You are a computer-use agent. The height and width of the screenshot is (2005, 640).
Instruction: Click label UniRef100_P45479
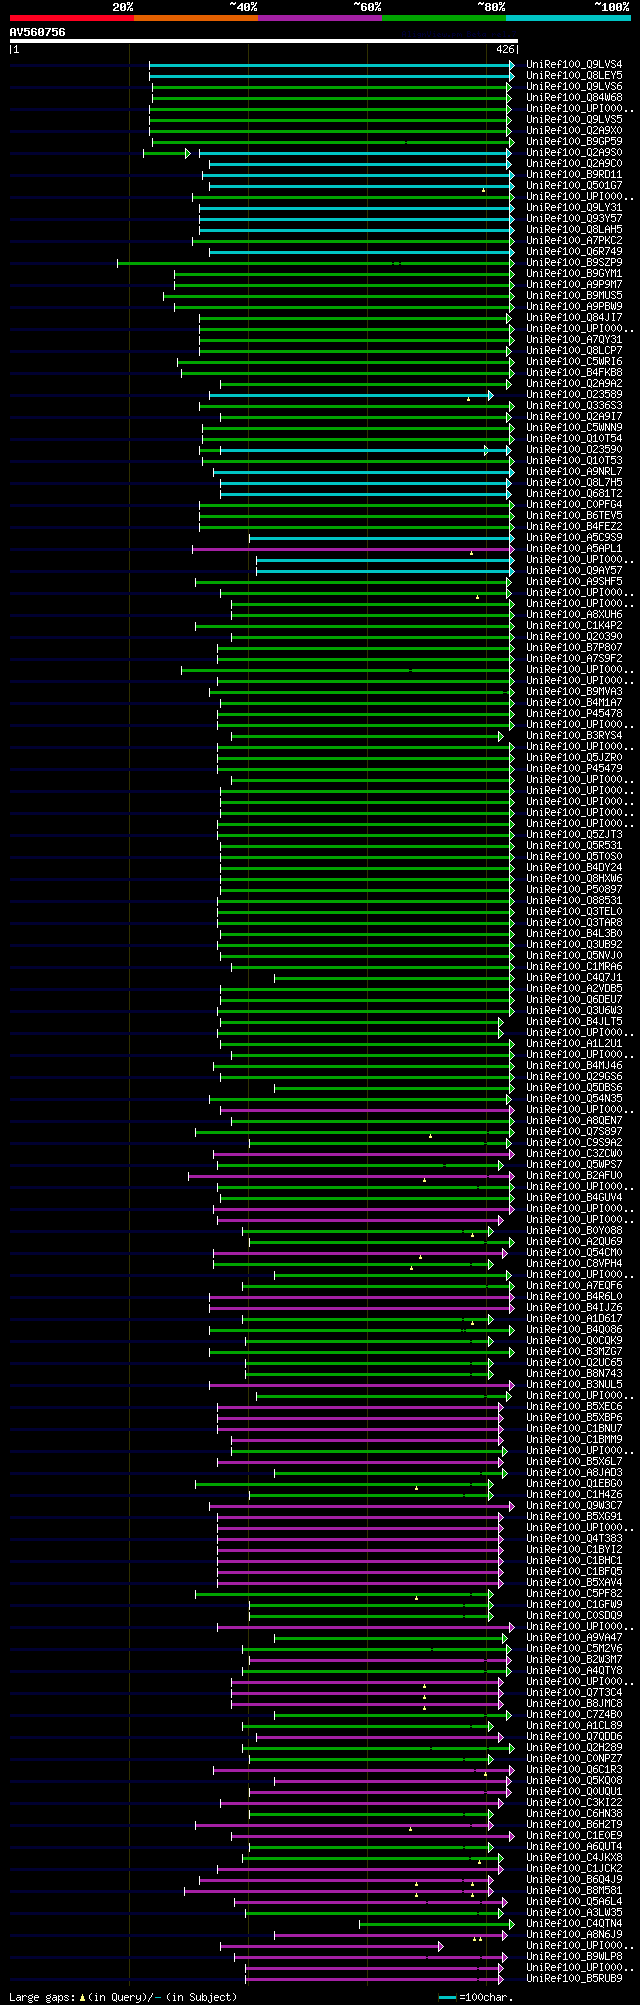click(574, 769)
